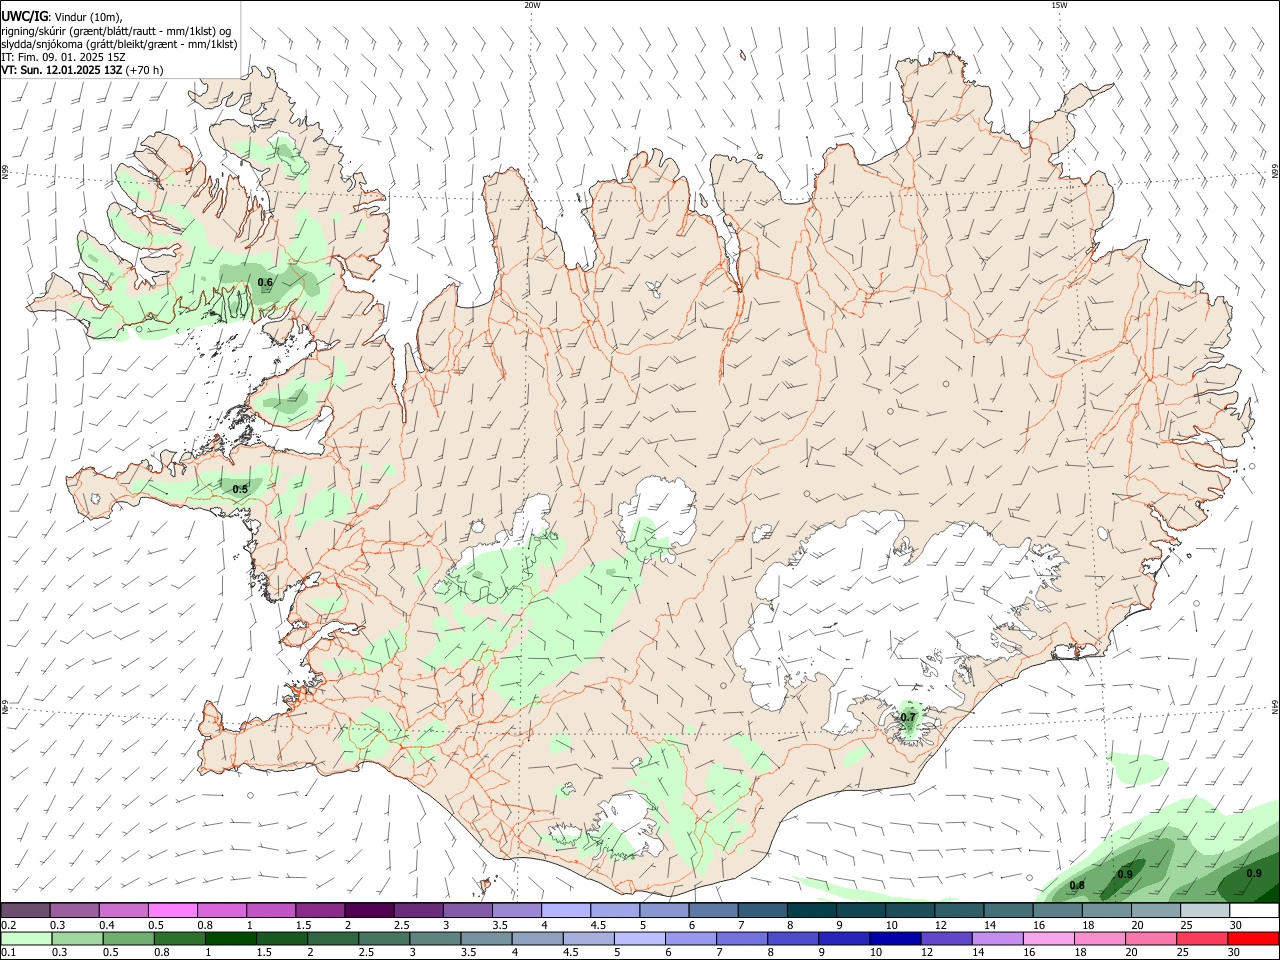Click the 0.4 number label under the upper legend

107,925
